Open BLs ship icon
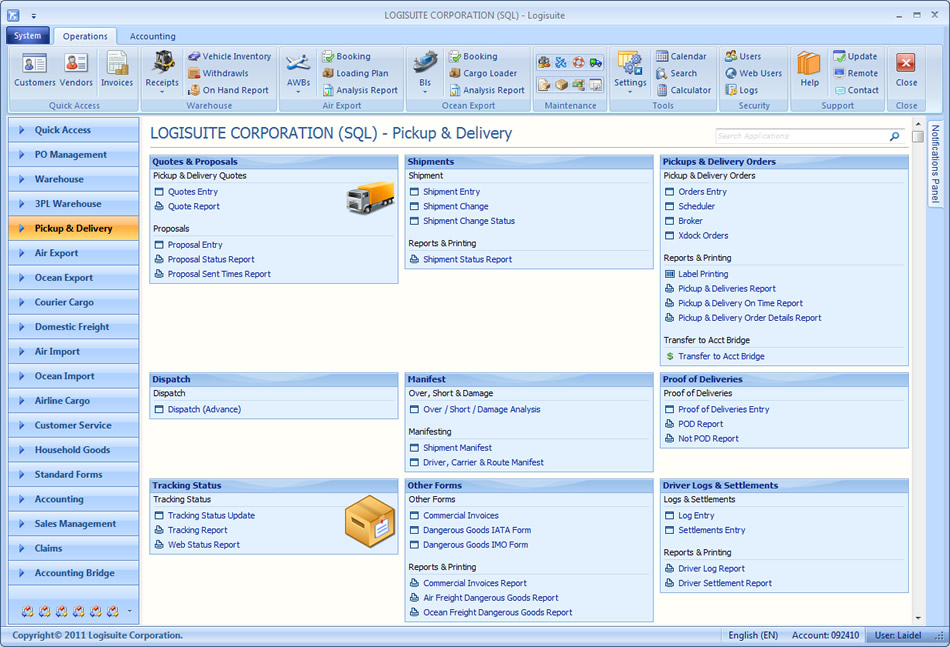 425,72
